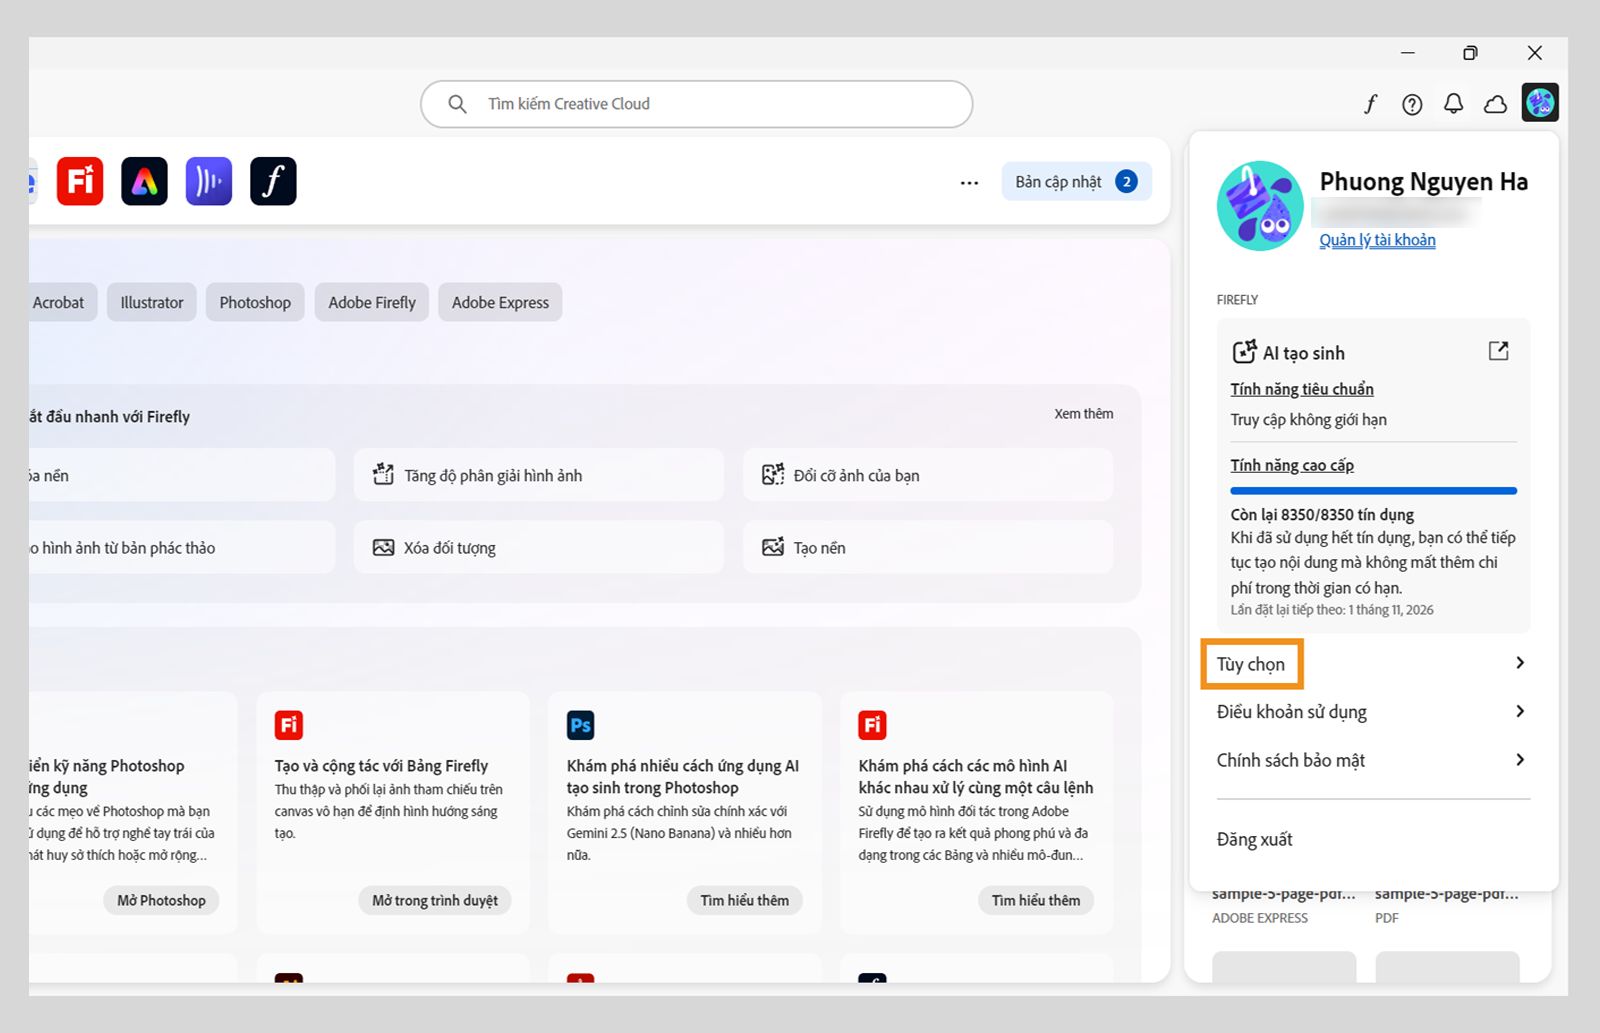Select the Adobe Firefly filter chip

coord(372,302)
